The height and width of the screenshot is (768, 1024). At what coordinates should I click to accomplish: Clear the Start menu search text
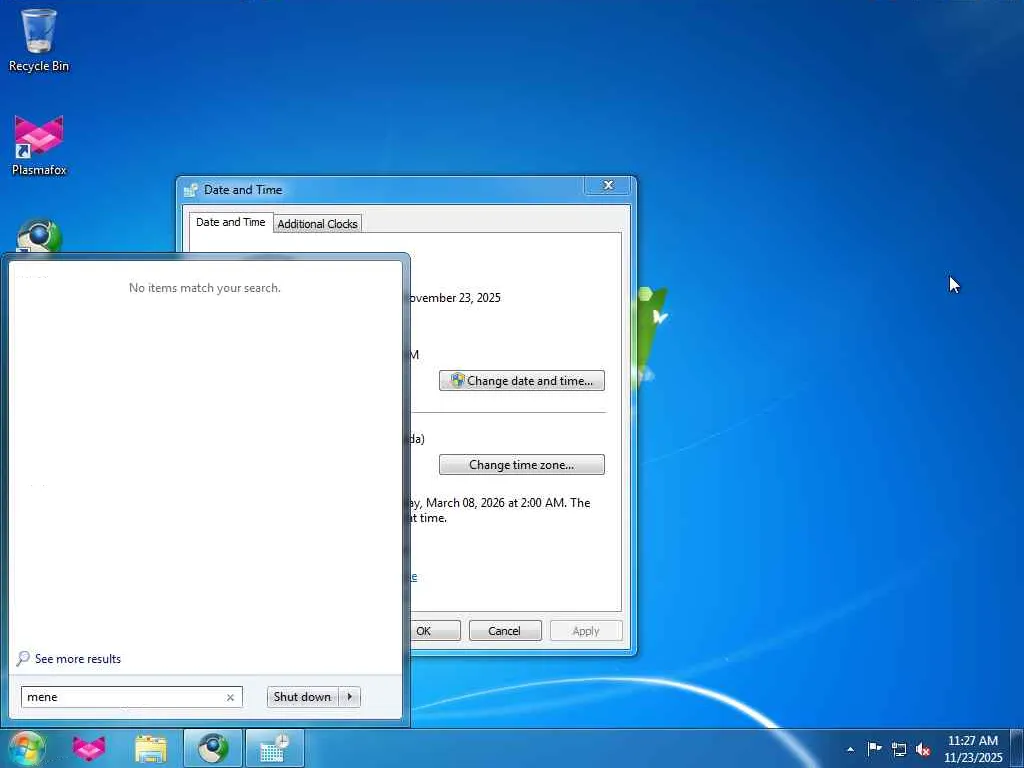[231, 697]
